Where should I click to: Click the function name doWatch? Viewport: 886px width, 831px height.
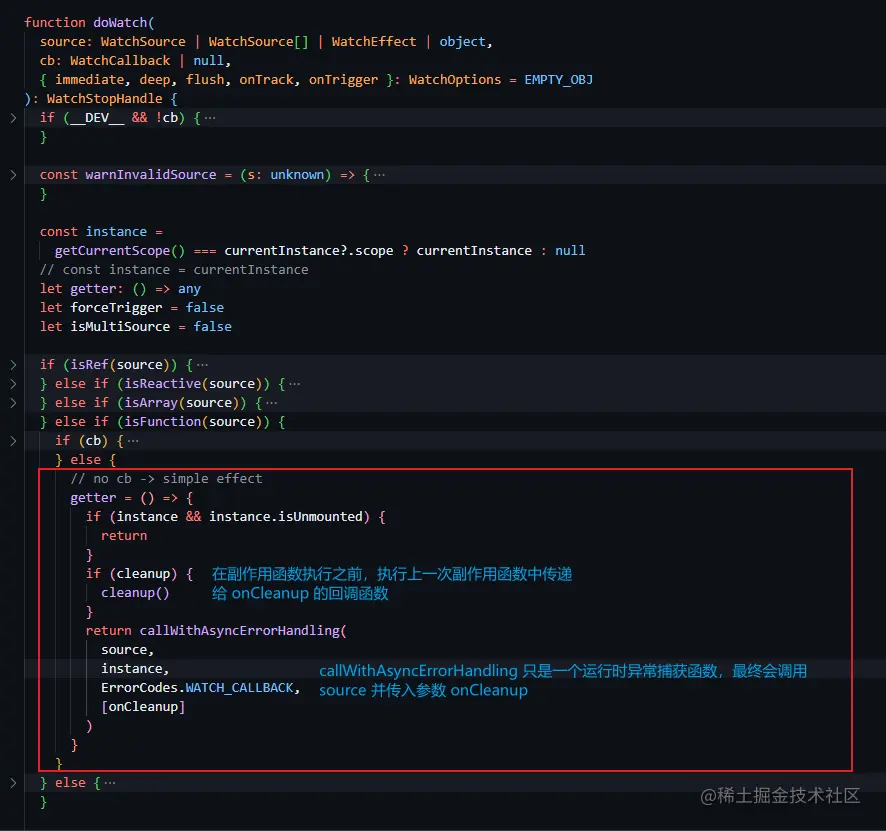tap(120, 23)
